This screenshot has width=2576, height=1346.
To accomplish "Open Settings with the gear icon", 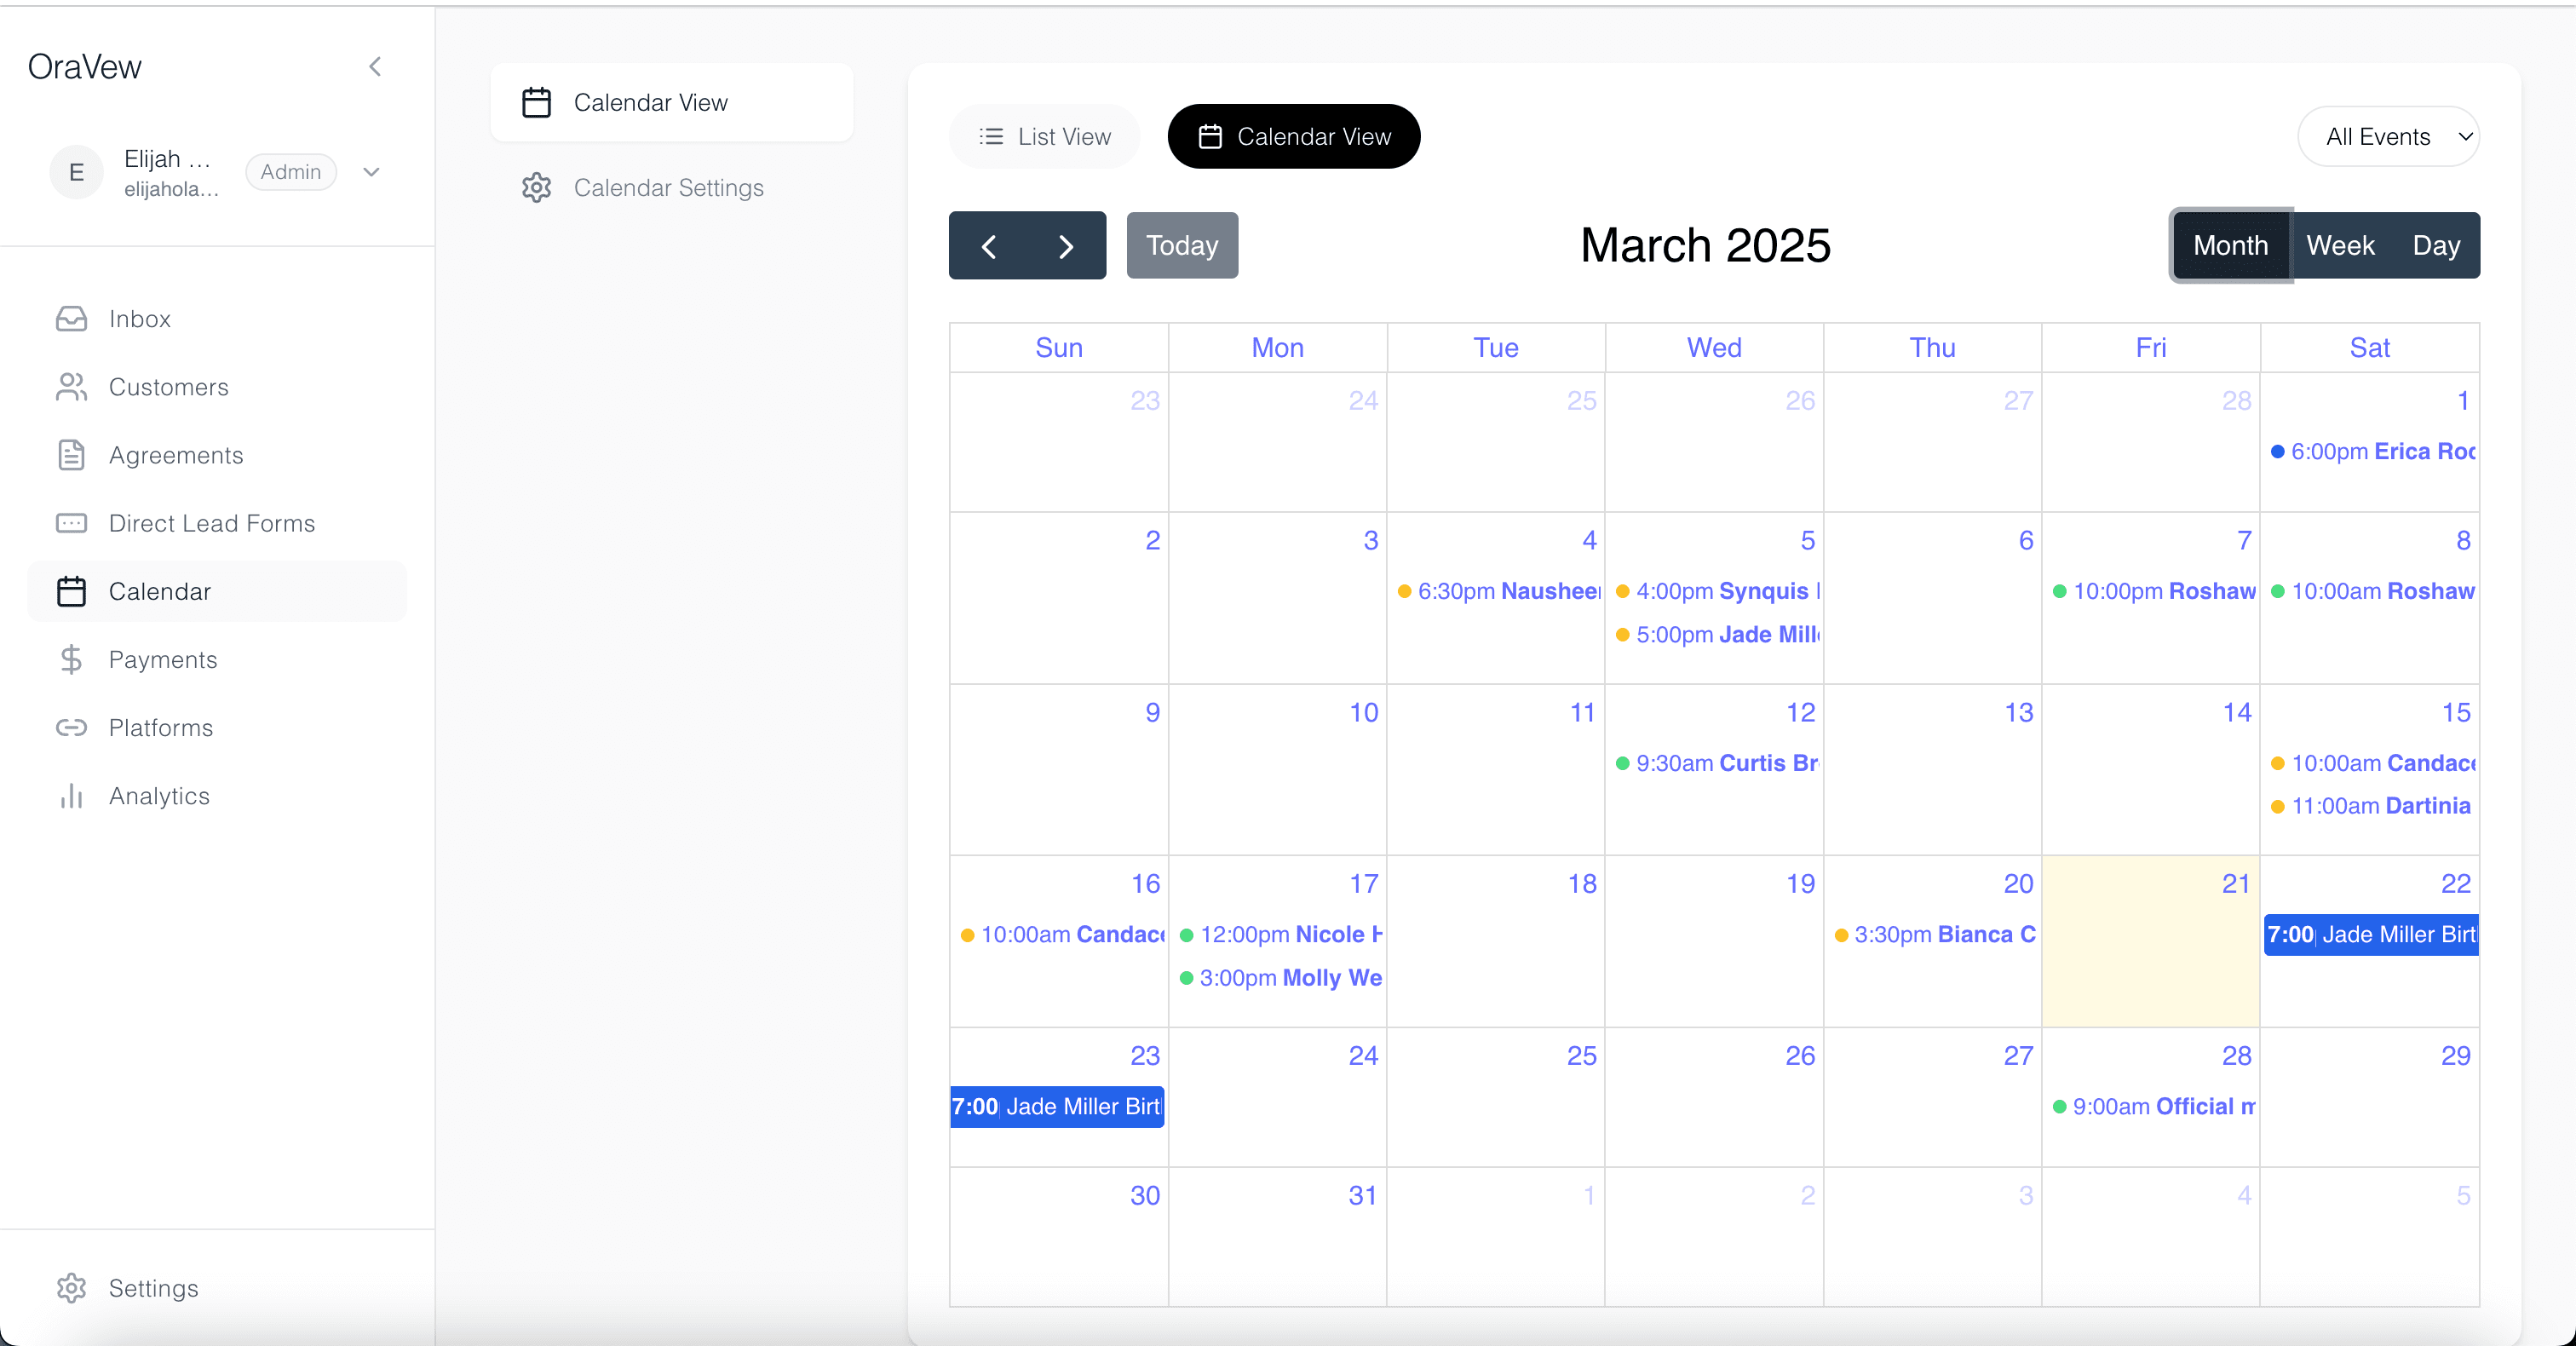I will point(71,1288).
